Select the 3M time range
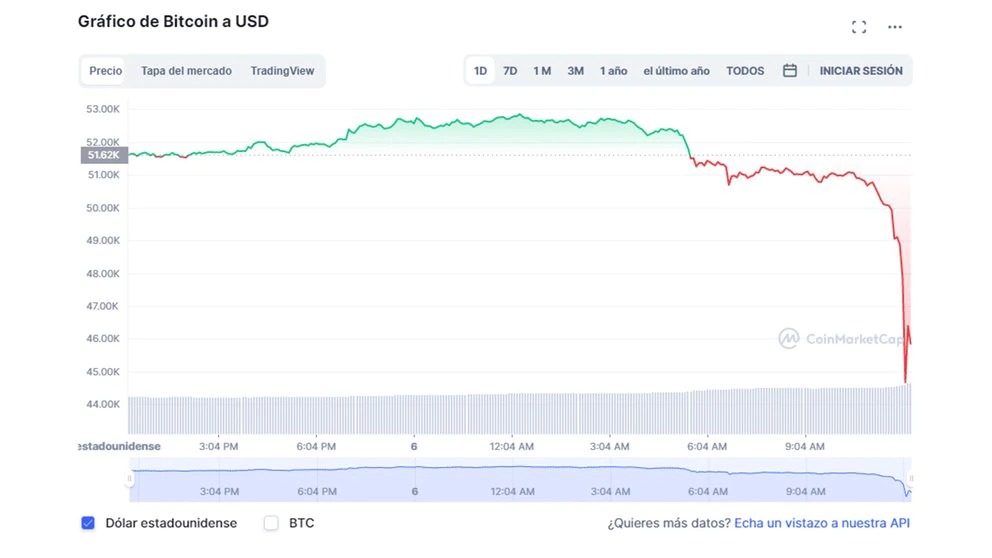992x558 pixels. 575,71
